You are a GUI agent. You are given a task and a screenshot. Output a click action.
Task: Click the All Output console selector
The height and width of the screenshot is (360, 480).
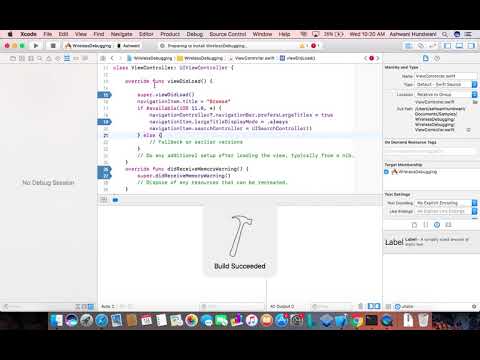pyautogui.click(x=282, y=306)
